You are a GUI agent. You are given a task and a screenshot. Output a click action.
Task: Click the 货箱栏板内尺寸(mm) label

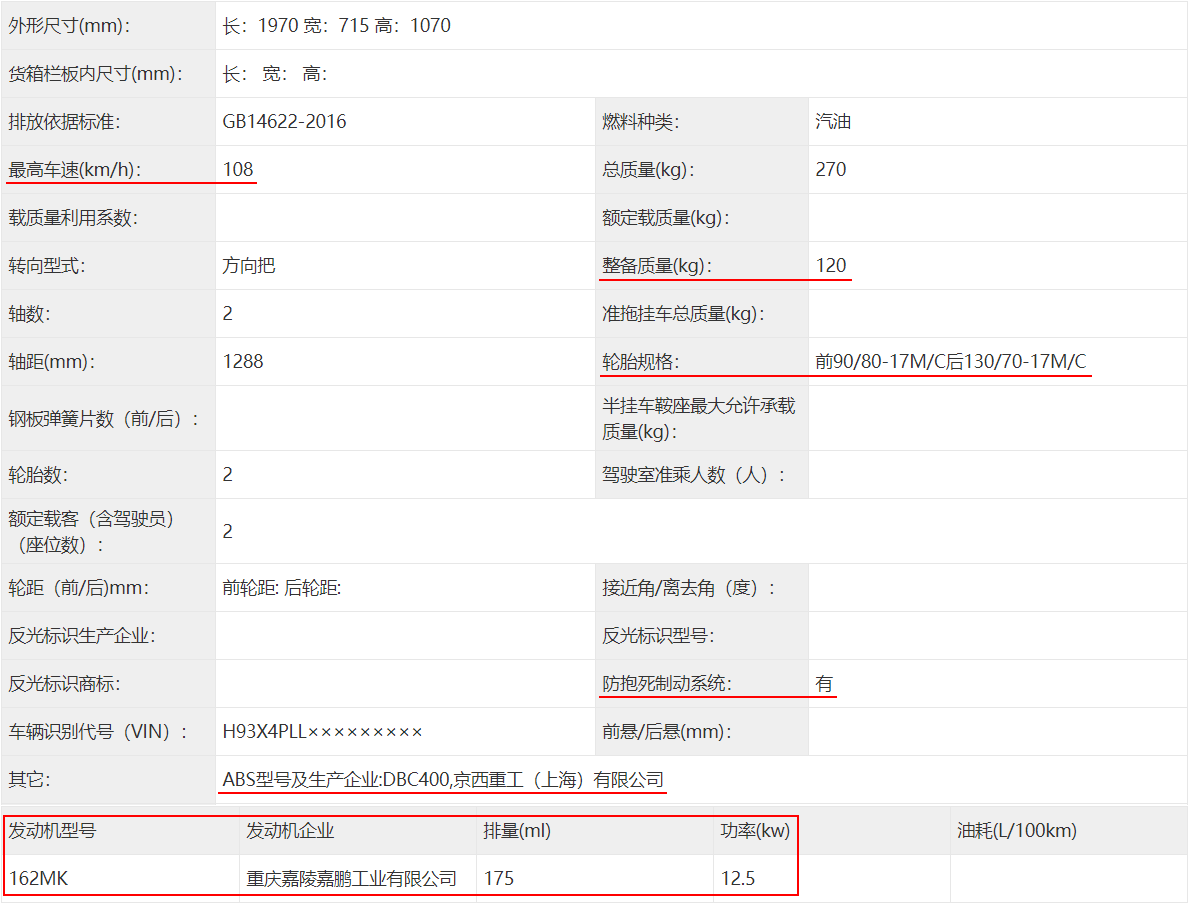pos(96,74)
